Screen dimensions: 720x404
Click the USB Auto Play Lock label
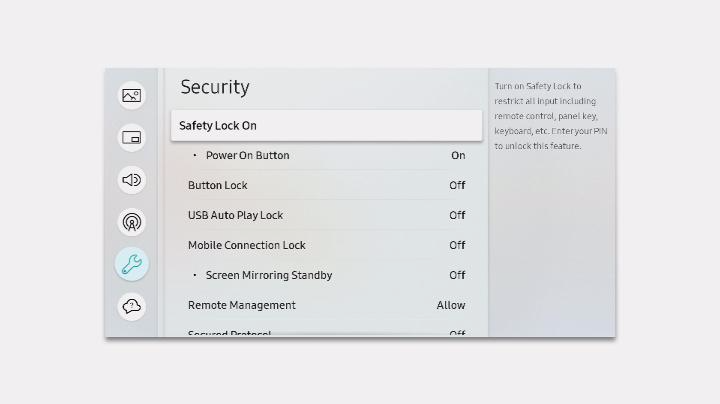coord(236,215)
